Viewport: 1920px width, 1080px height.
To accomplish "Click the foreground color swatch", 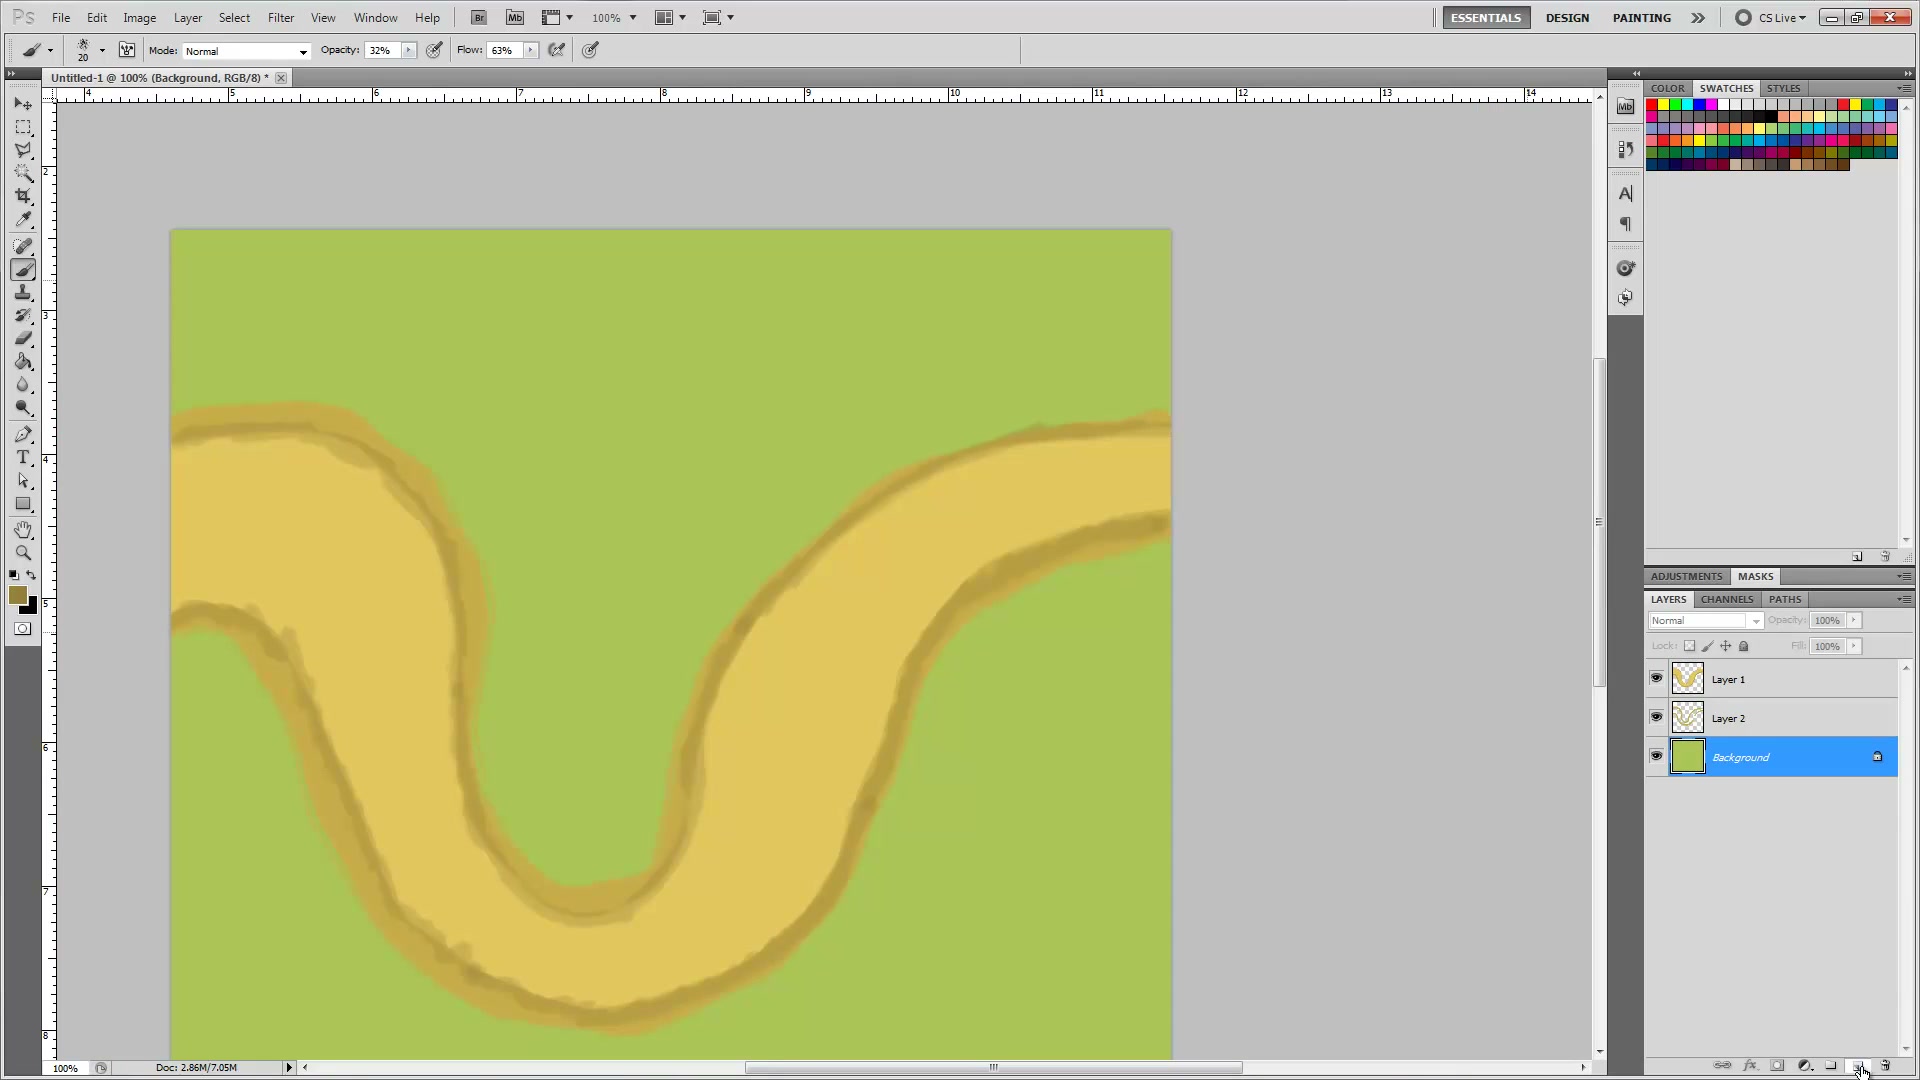I will point(17,596).
